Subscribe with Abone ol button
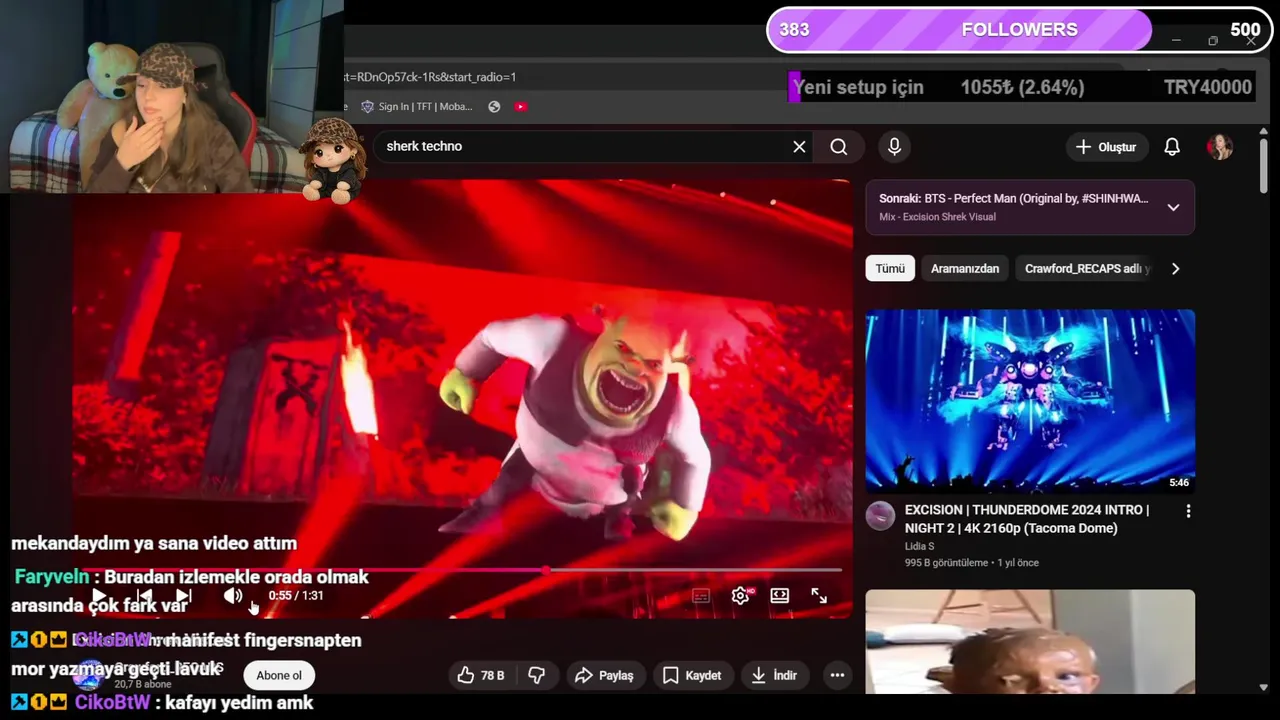 click(x=279, y=676)
